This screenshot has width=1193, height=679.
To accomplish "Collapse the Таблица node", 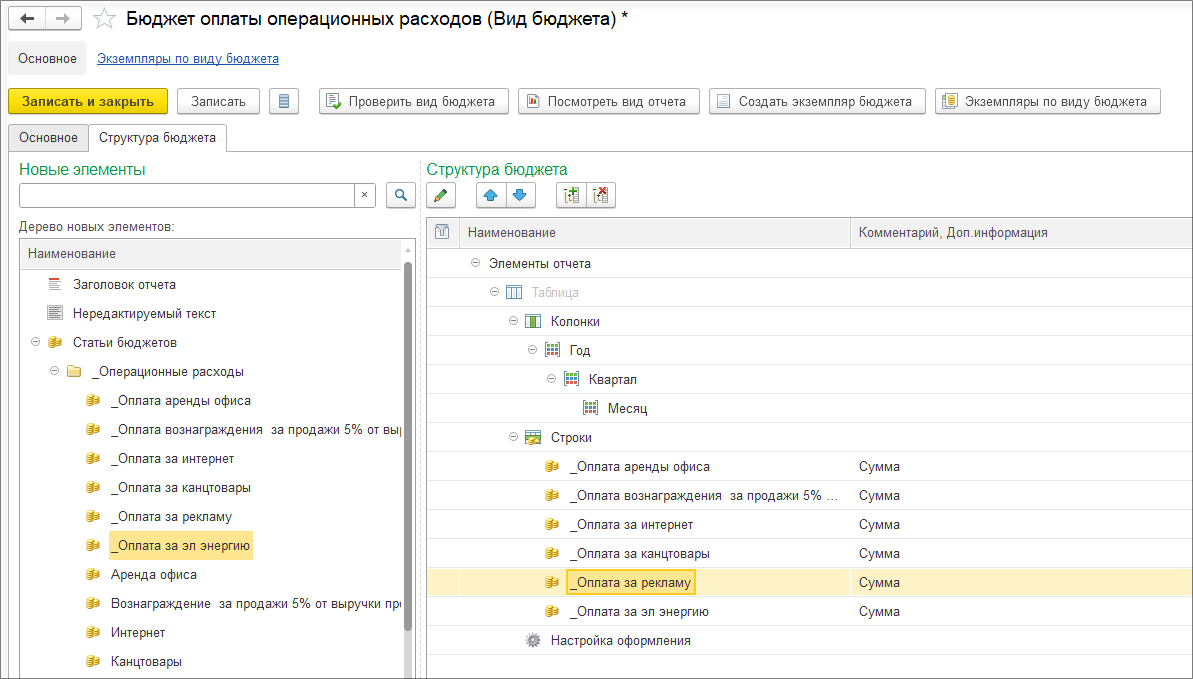I will coord(495,292).
